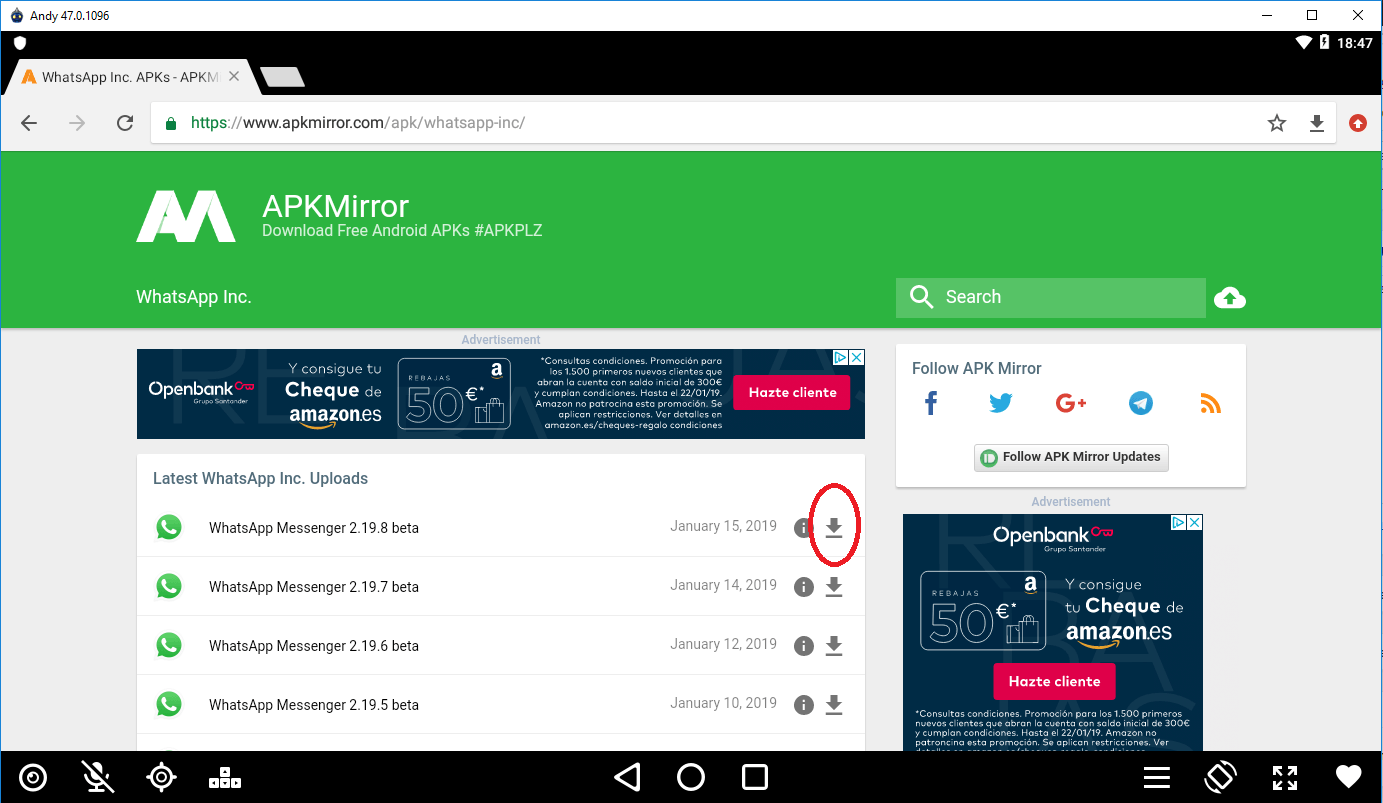
Task: Download WhatsApp Messenger 2.19.7 beta
Action: pos(834,587)
